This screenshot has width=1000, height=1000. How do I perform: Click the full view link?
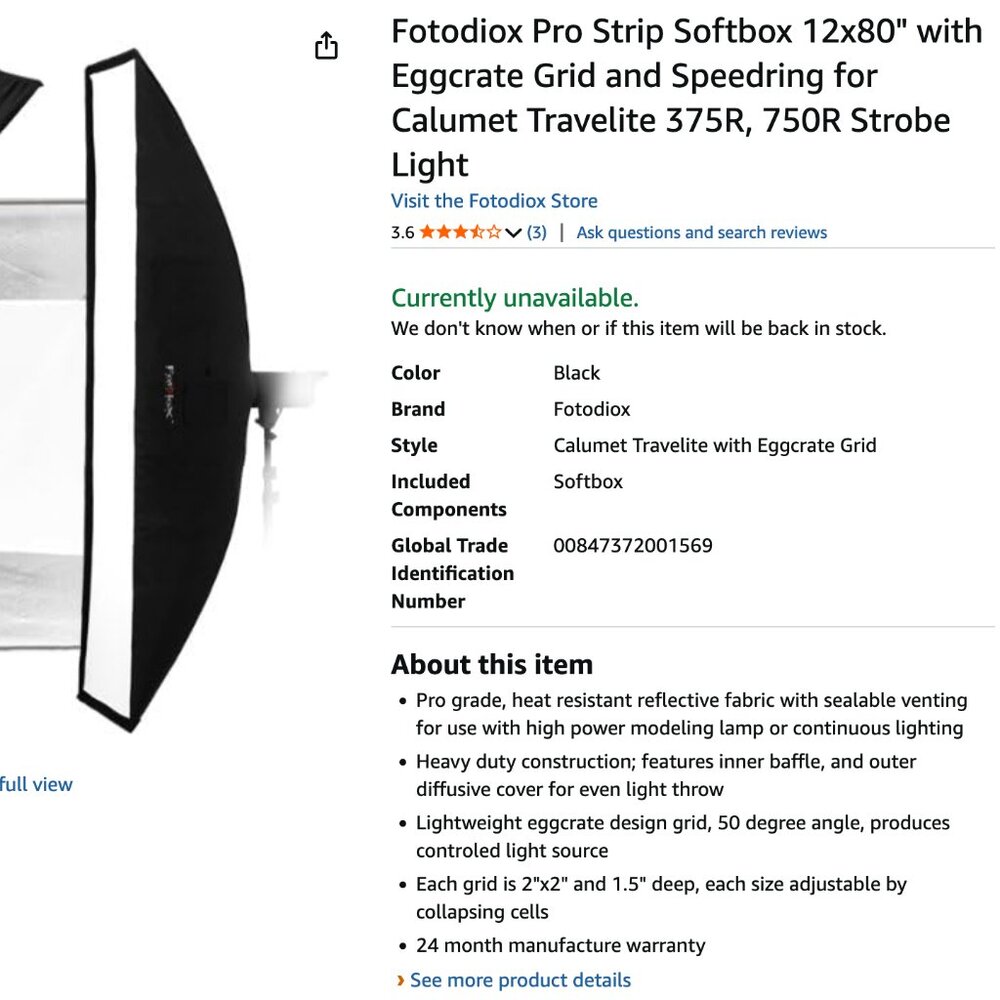pos(36,784)
